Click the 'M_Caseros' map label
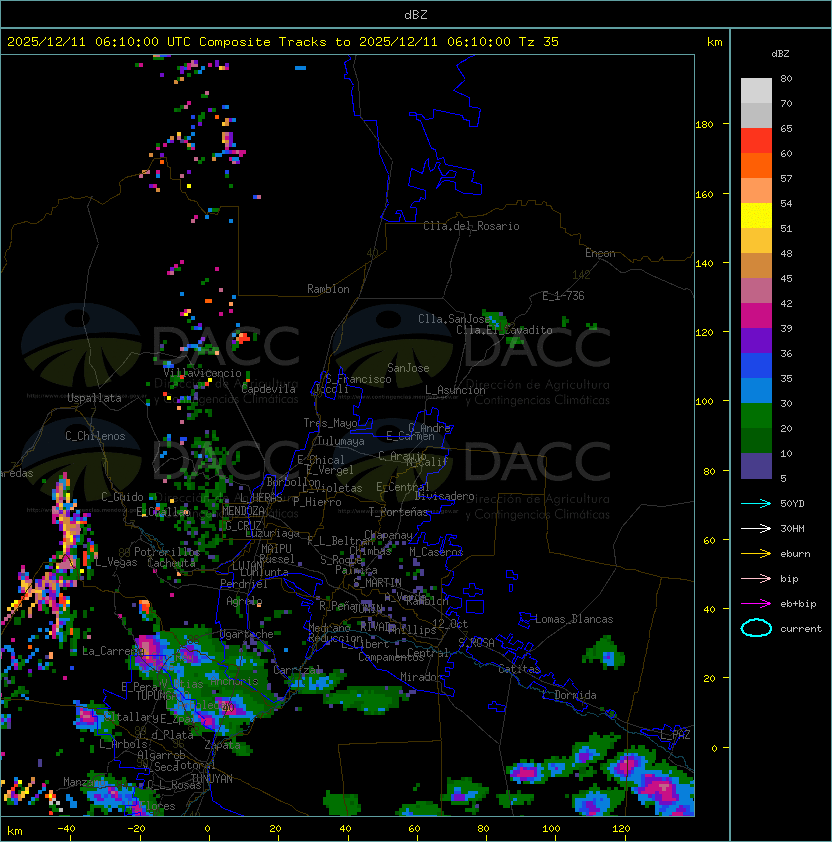This screenshot has height=842, width=832. coord(436,552)
